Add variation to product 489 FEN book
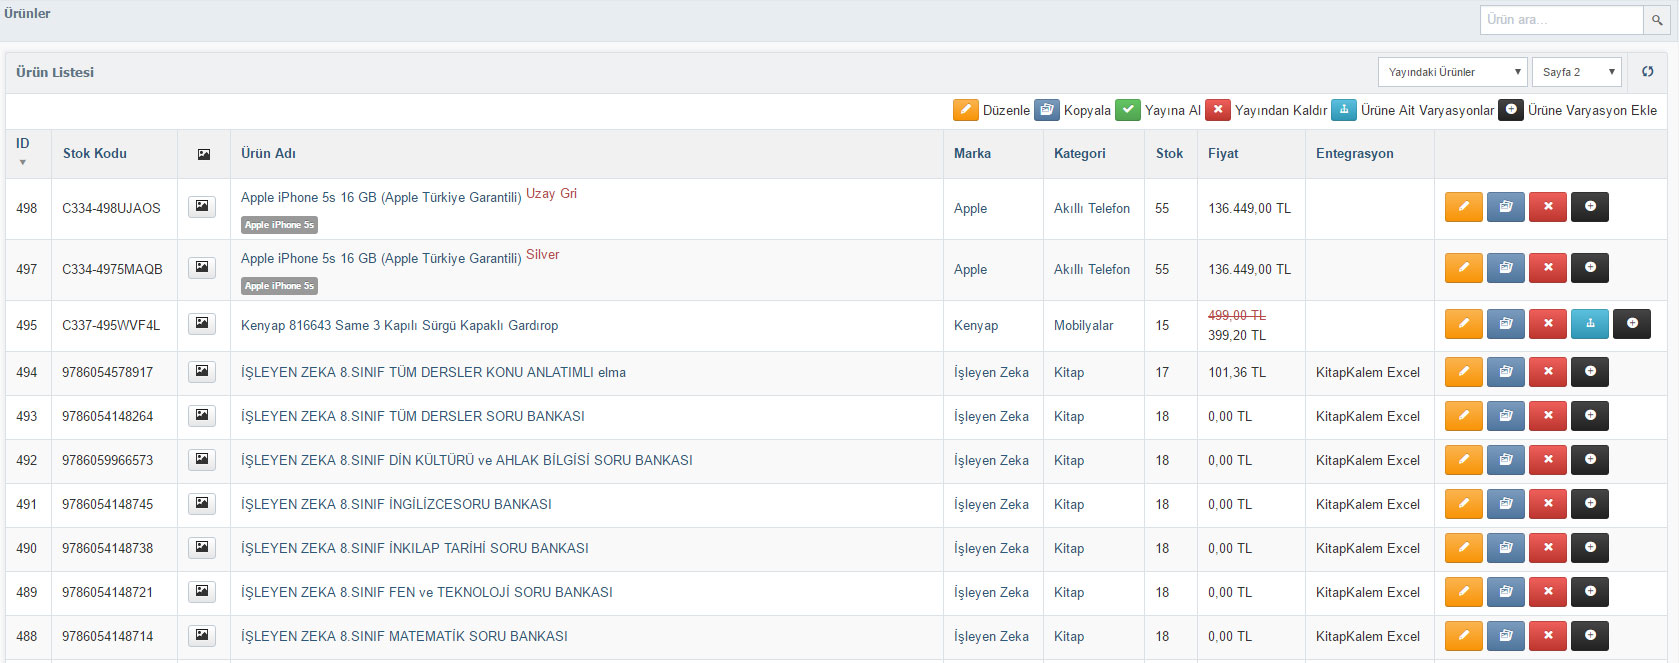This screenshot has width=1679, height=663. pyautogui.click(x=1590, y=592)
